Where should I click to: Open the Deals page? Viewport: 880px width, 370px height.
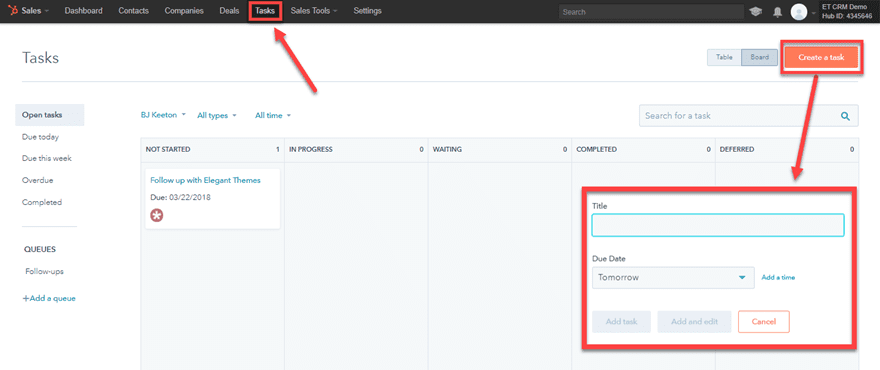pos(230,11)
